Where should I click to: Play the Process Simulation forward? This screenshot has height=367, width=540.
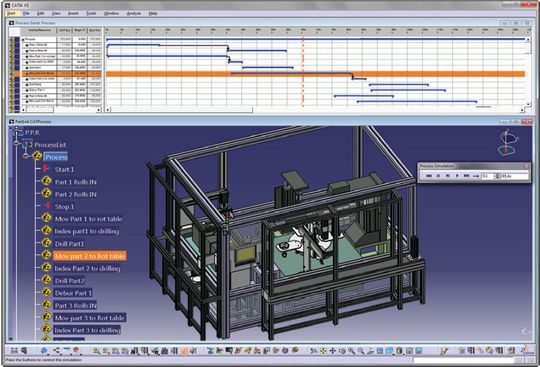pos(457,176)
